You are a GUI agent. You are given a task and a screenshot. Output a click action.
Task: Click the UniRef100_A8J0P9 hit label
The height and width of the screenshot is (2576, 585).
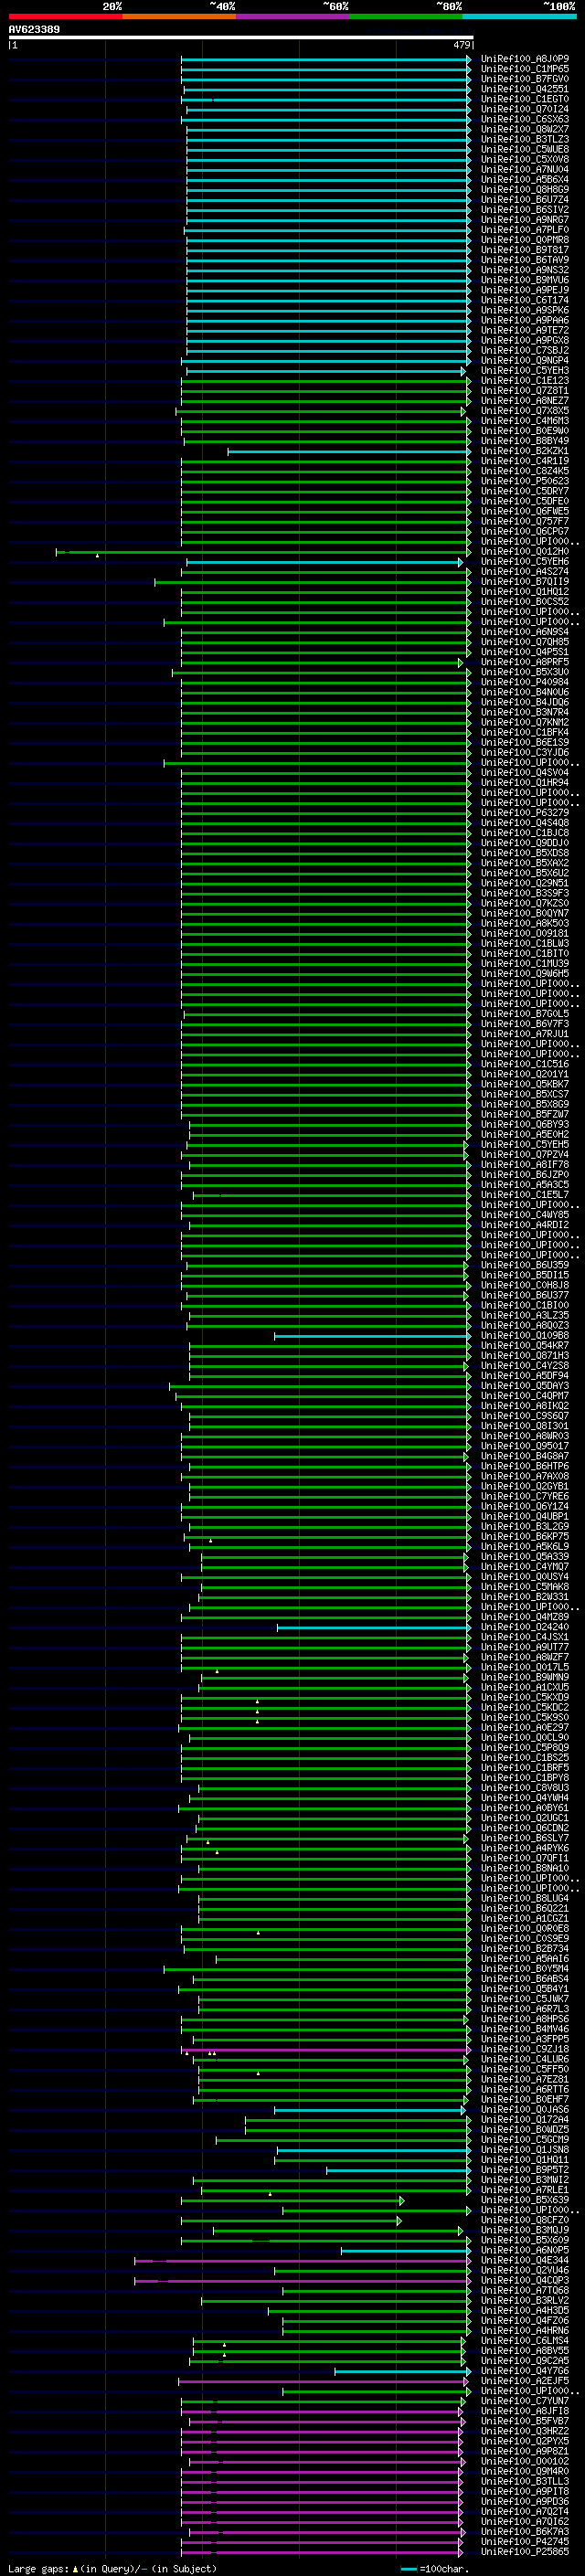click(x=525, y=59)
